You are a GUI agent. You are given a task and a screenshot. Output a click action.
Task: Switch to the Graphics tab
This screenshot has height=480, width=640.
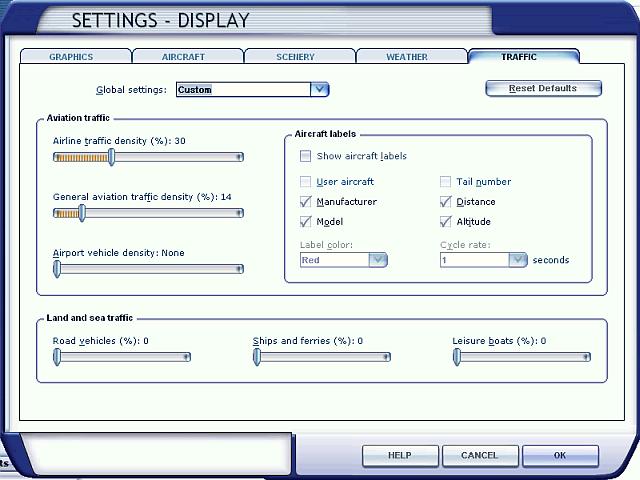pyautogui.click(x=71, y=57)
